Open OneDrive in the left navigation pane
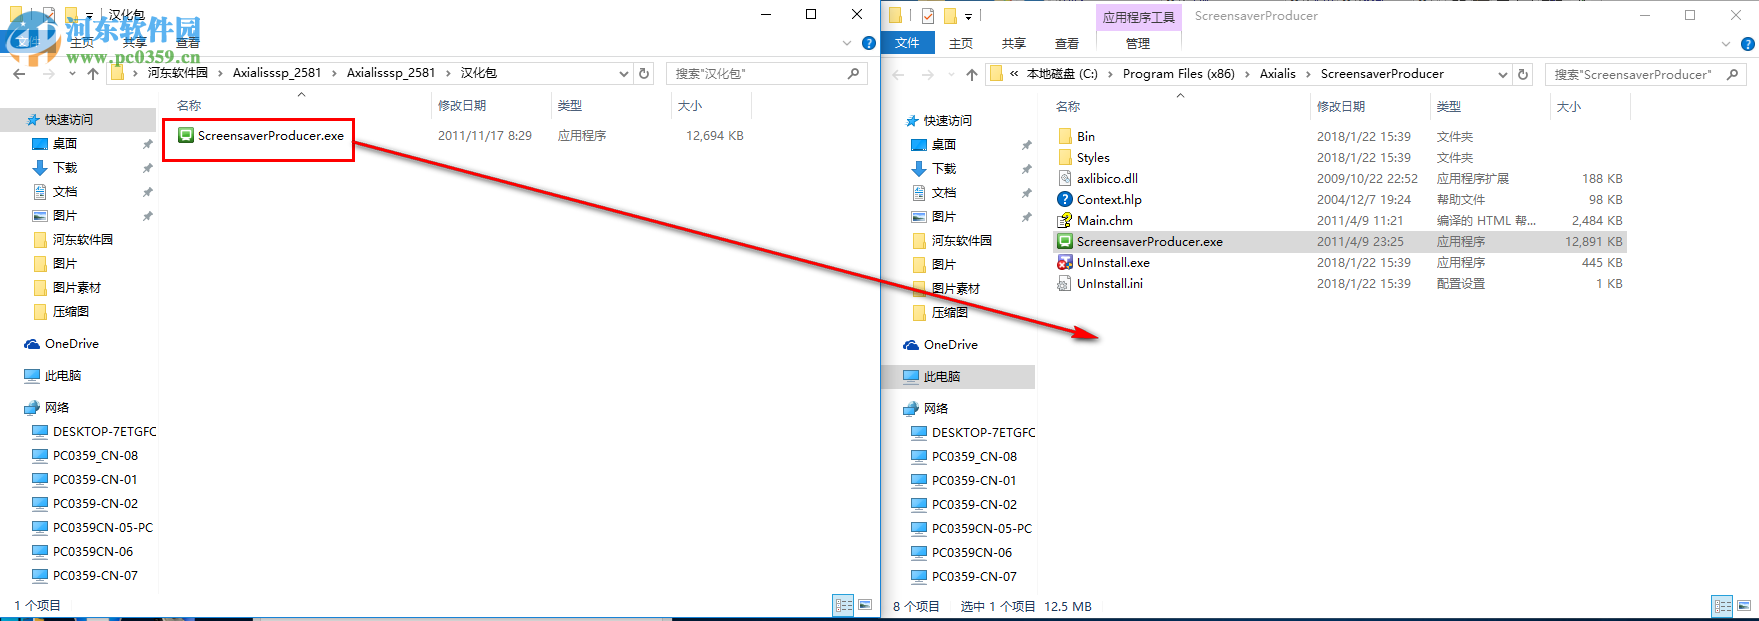This screenshot has height=621, width=1759. [x=71, y=344]
